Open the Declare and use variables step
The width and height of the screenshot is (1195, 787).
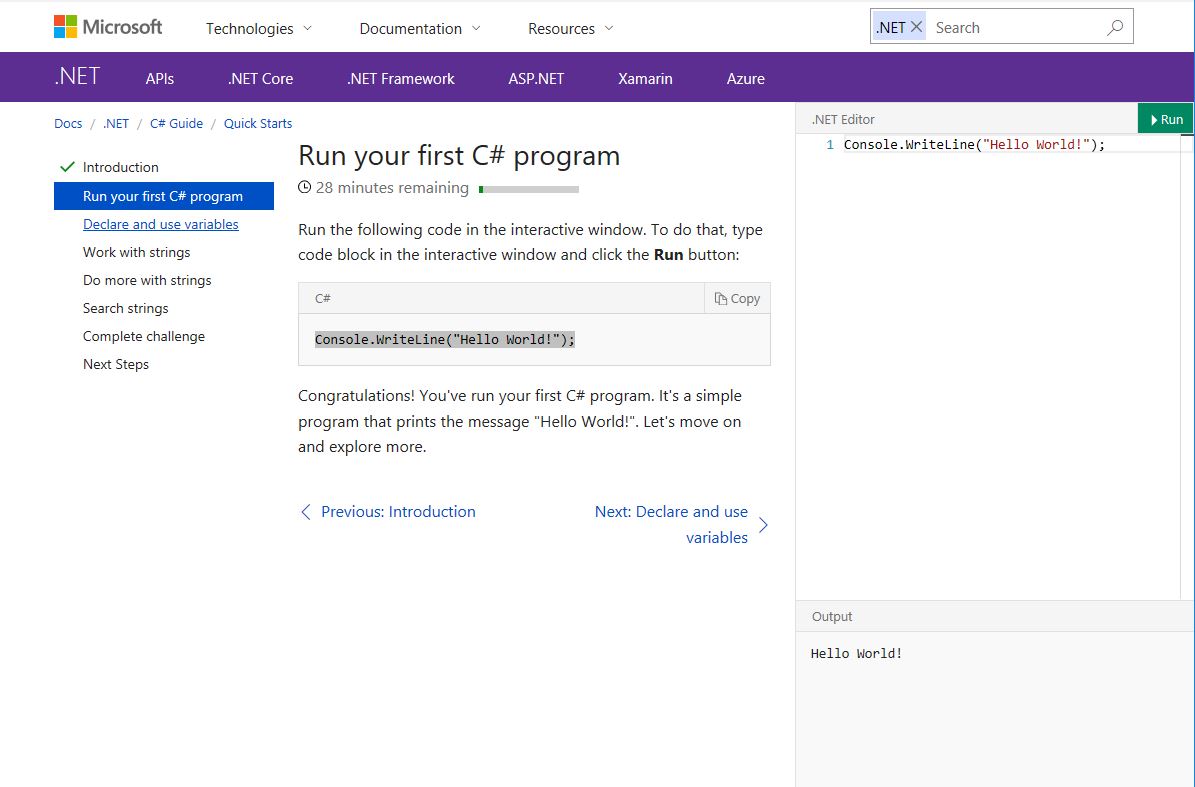160,224
